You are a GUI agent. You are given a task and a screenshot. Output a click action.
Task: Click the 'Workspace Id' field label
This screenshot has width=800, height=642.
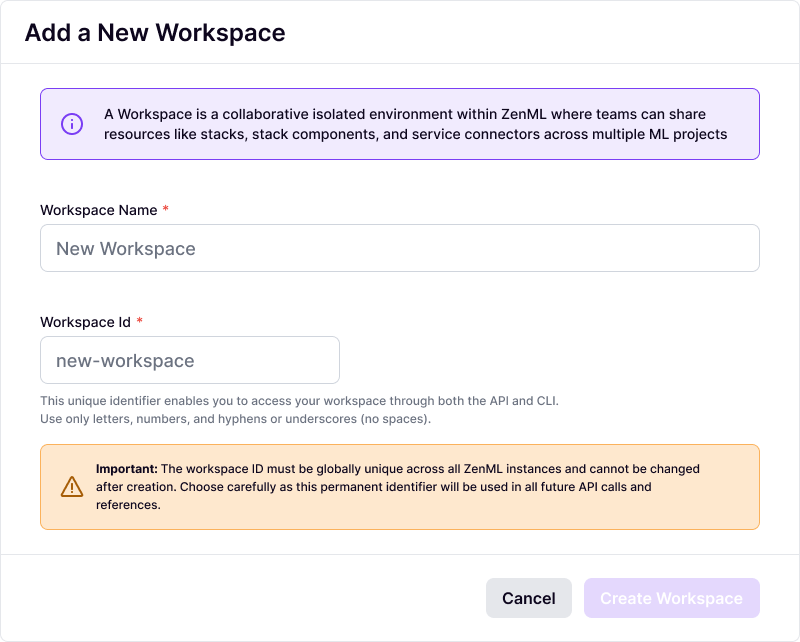click(85, 322)
